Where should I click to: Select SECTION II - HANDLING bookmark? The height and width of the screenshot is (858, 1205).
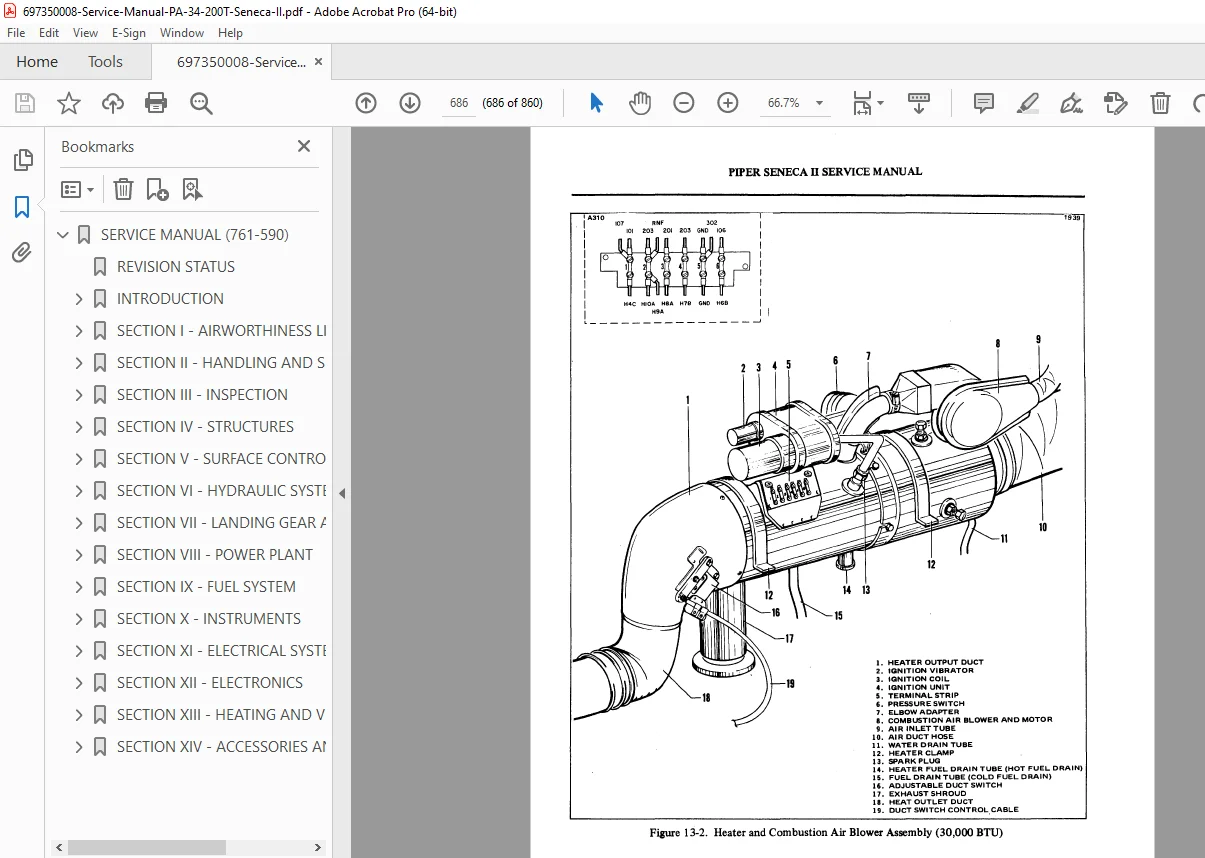click(x=221, y=363)
